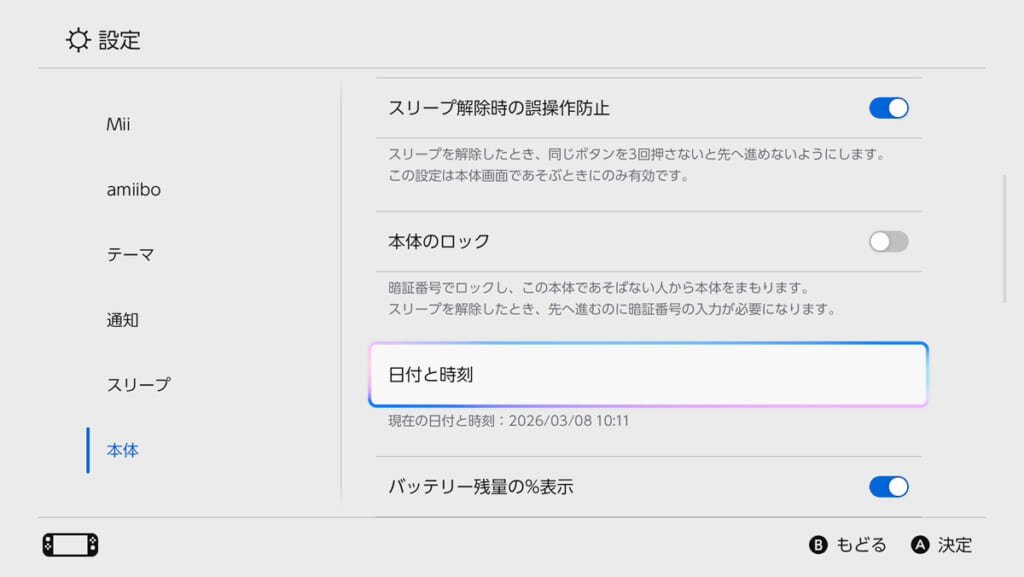Viewport: 1024px width, 577px height.
Task: Turn off バッテリー残量の%表示 toggle
Action: point(888,487)
